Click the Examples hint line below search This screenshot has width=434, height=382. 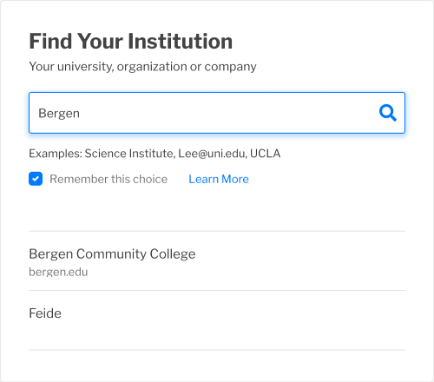(x=155, y=153)
